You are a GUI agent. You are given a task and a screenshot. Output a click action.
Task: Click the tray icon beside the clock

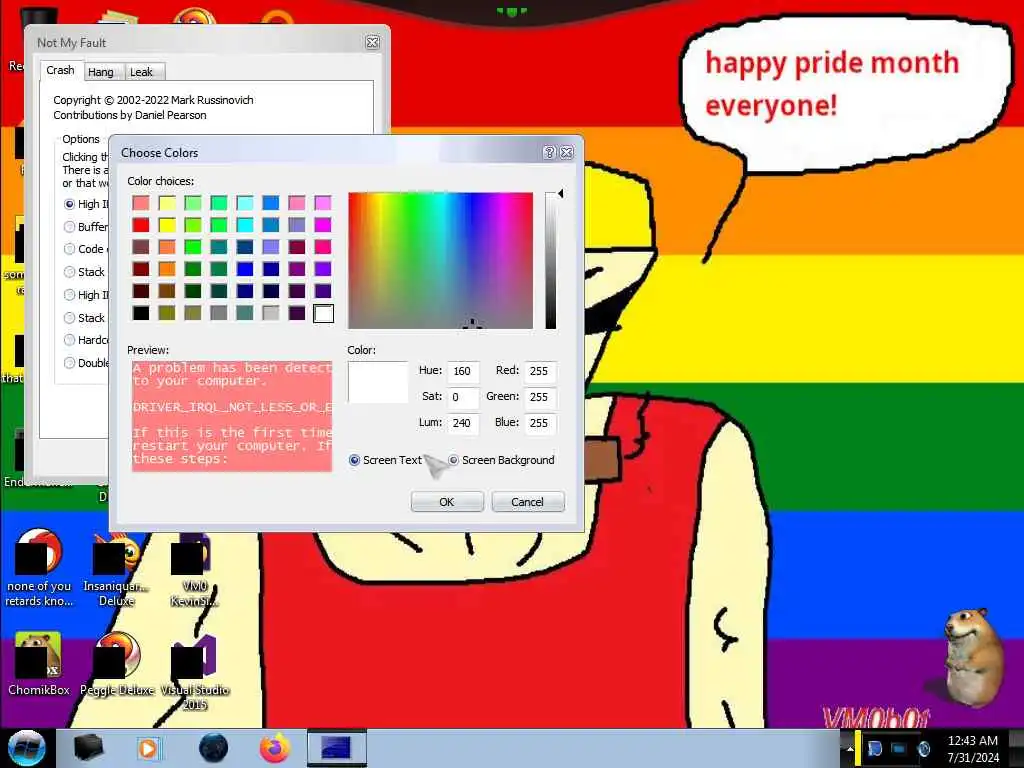click(923, 748)
